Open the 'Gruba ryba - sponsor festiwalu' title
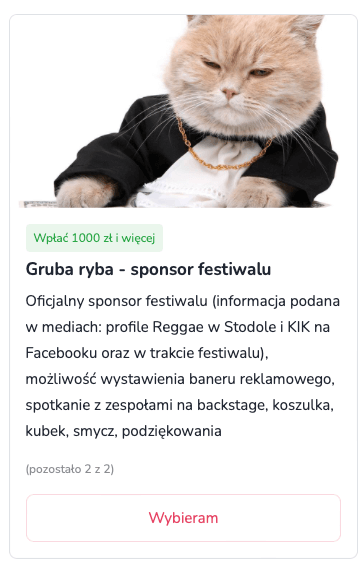Image resolution: width=363 pixels, height=575 pixels. click(148, 269)
